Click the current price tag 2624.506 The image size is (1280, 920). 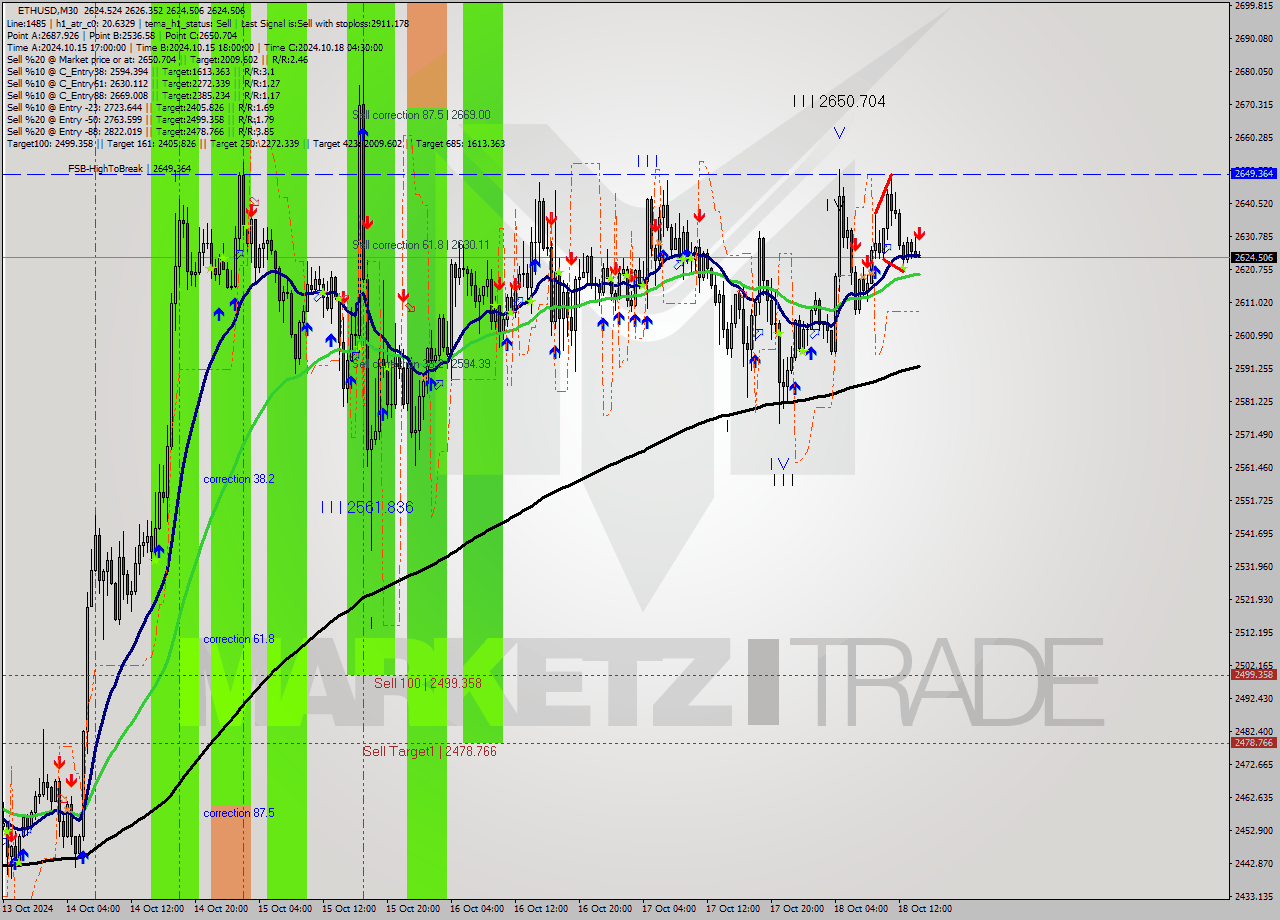pos(1254,257)
